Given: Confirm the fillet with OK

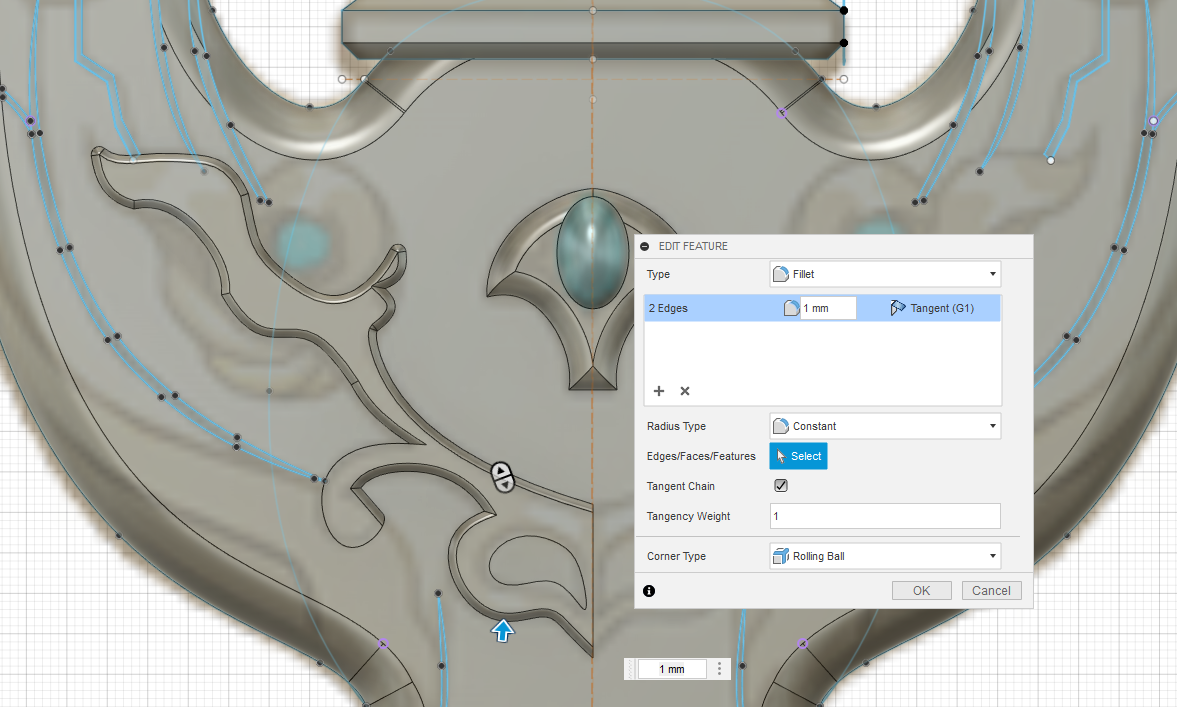Looking at the screenshot, I should coord(922,591).
